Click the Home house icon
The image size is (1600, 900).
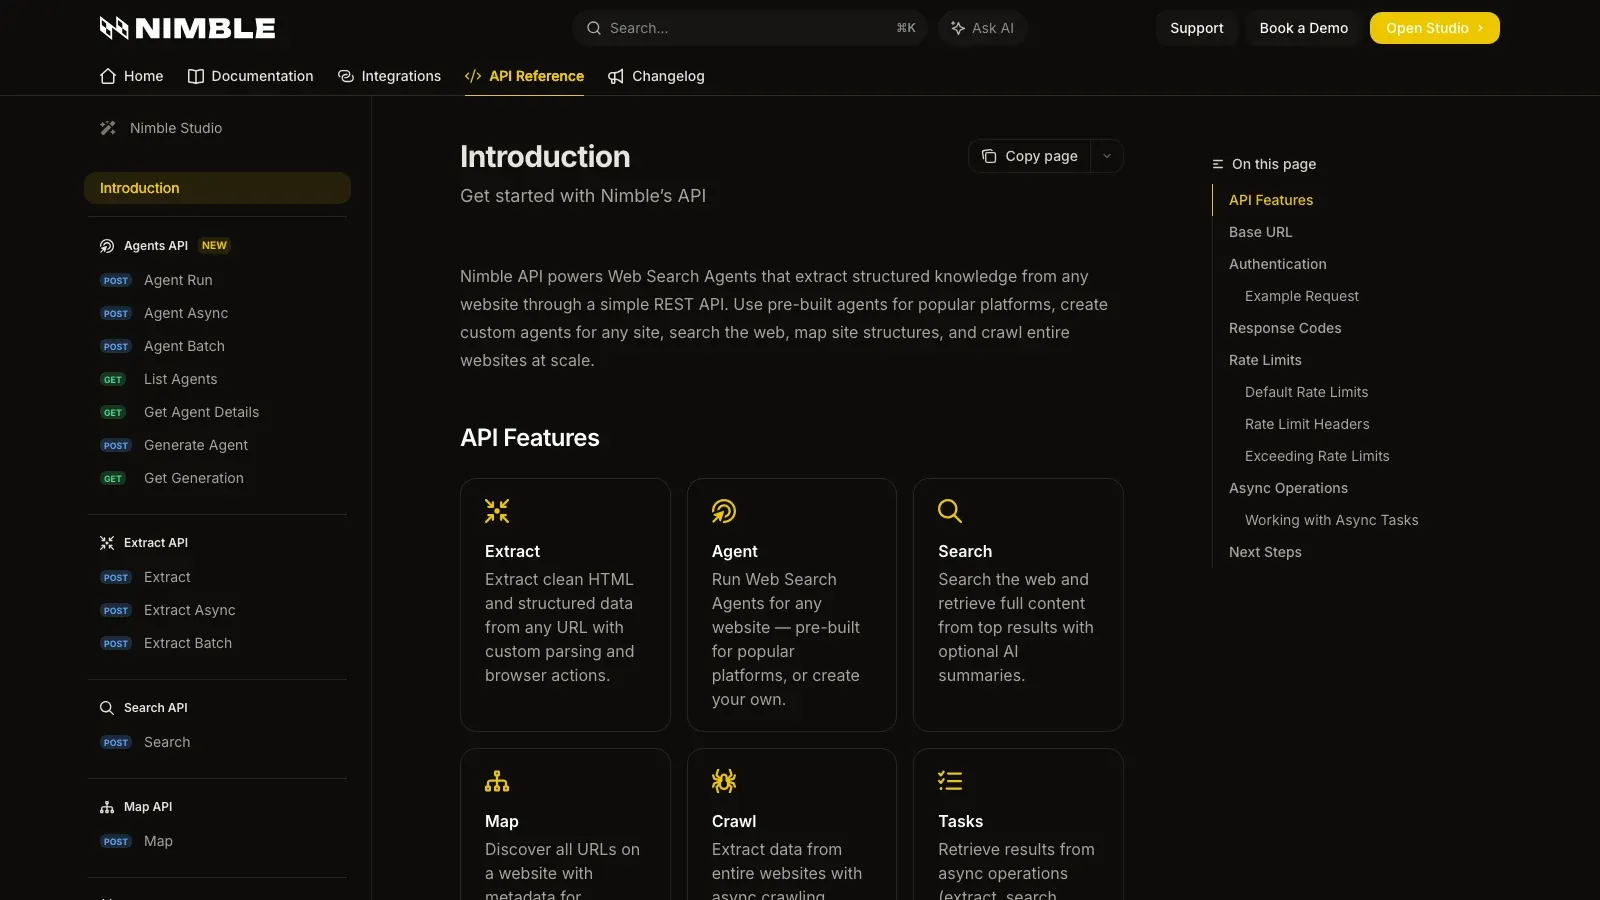(108, 76)
